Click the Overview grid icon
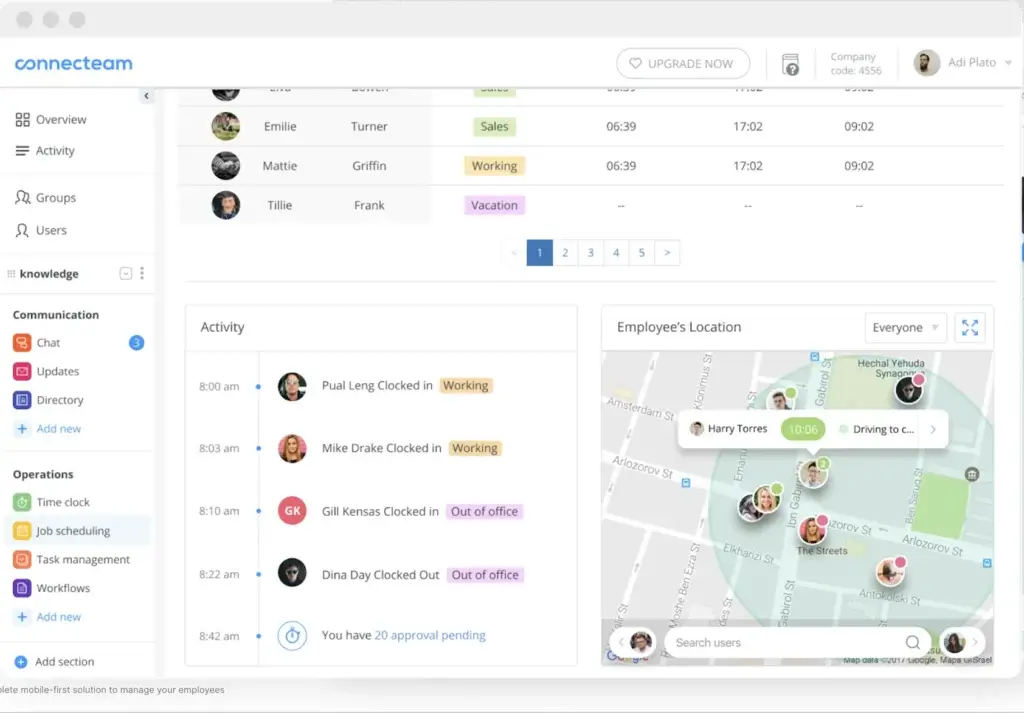 22,119
